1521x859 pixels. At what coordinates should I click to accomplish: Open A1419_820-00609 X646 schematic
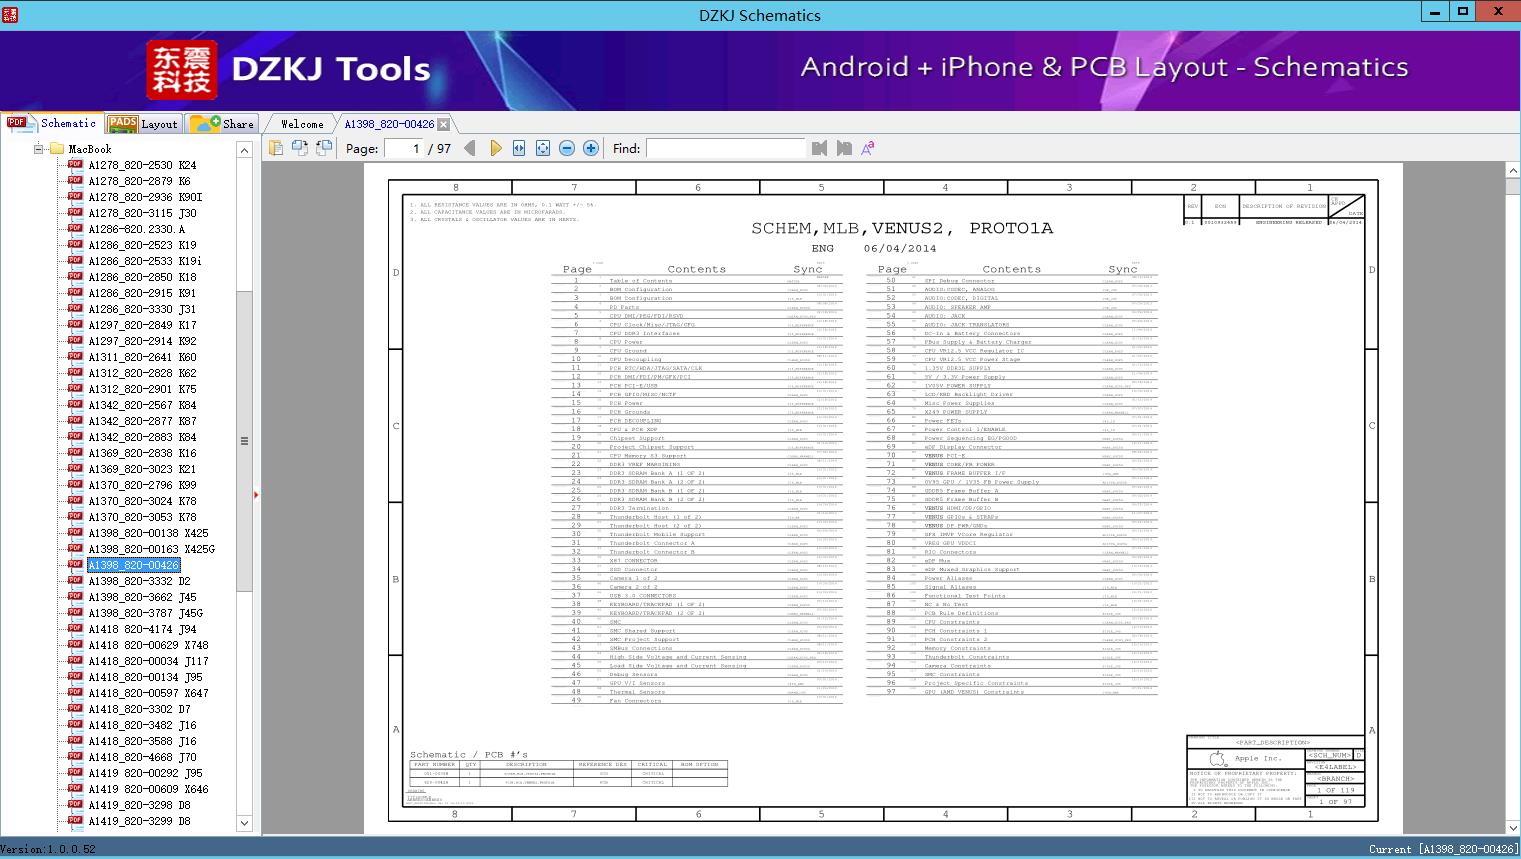click(148, 789)
